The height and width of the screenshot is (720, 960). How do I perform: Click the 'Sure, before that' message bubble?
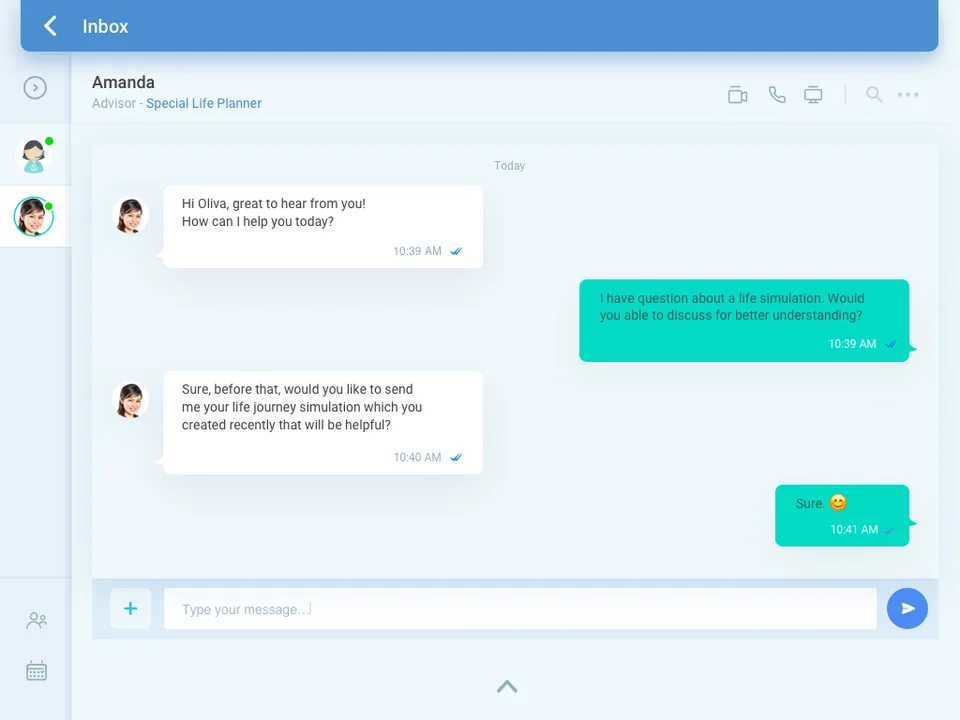[323, 422]
